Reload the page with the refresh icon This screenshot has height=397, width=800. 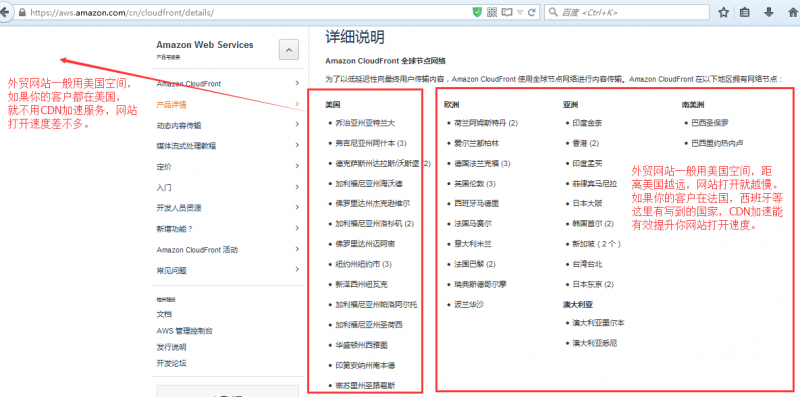532,12
